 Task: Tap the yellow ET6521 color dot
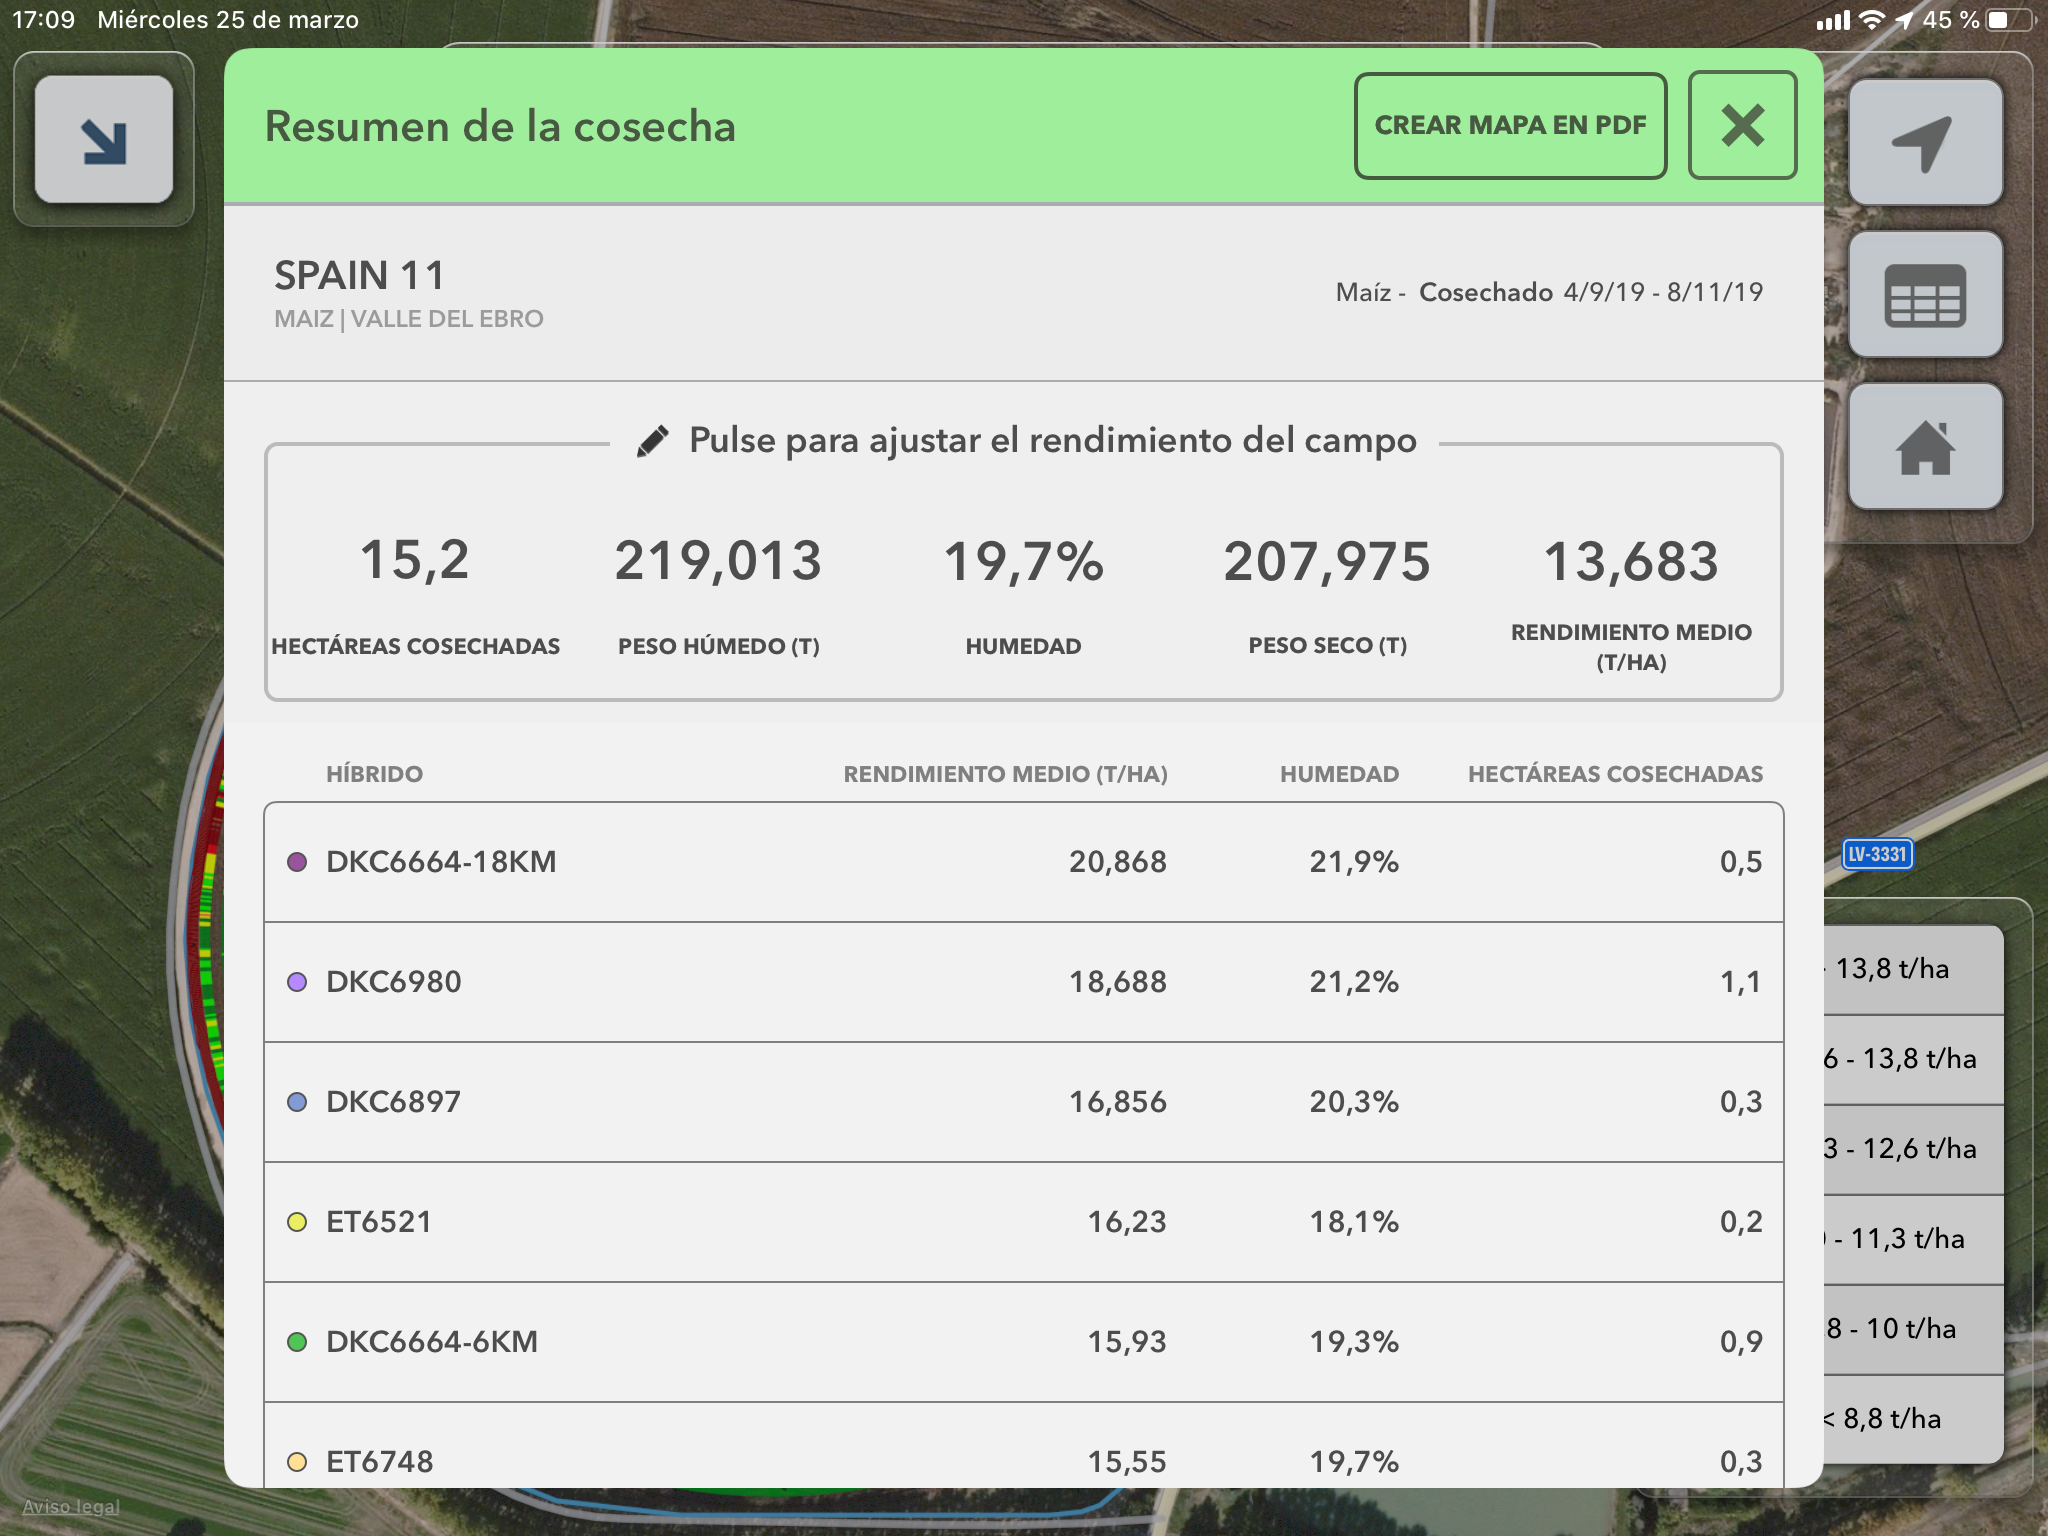297,1222
